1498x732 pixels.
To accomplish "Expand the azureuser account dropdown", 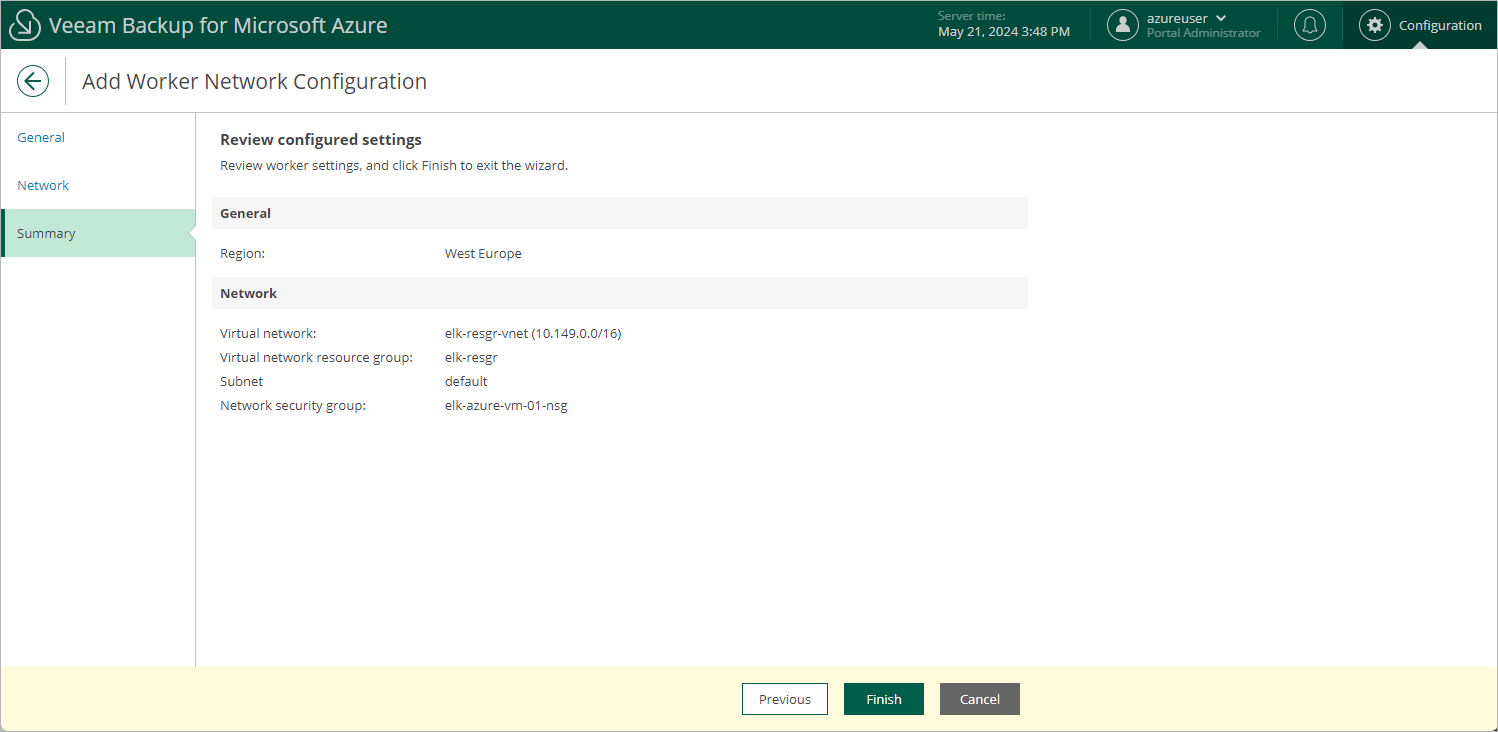I will [x=1221, y=18].
